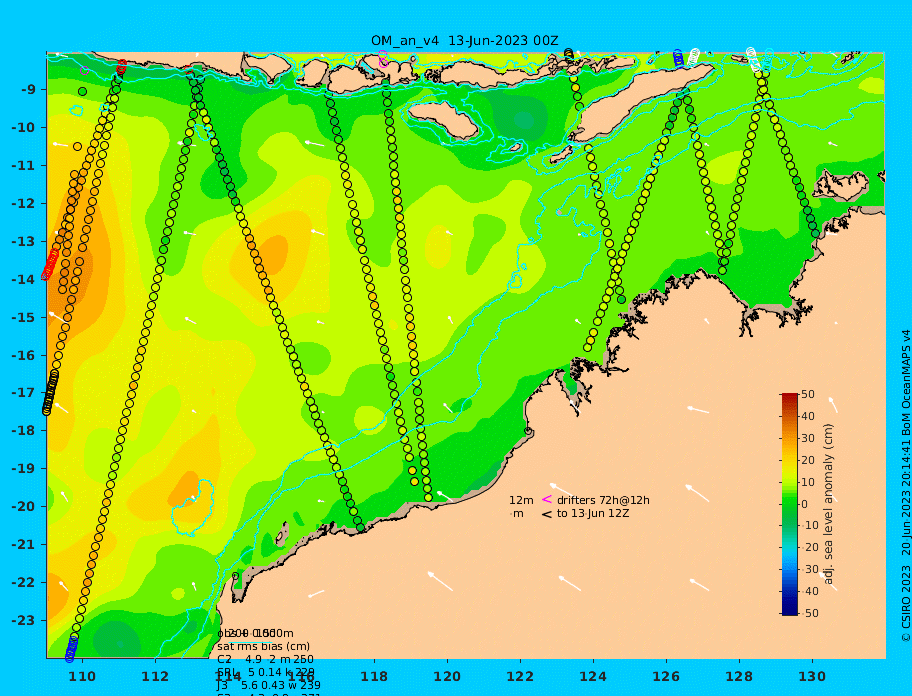912x696 pixels.
Task: Click latitude axis label '-22'
Action: pos(23,583)
